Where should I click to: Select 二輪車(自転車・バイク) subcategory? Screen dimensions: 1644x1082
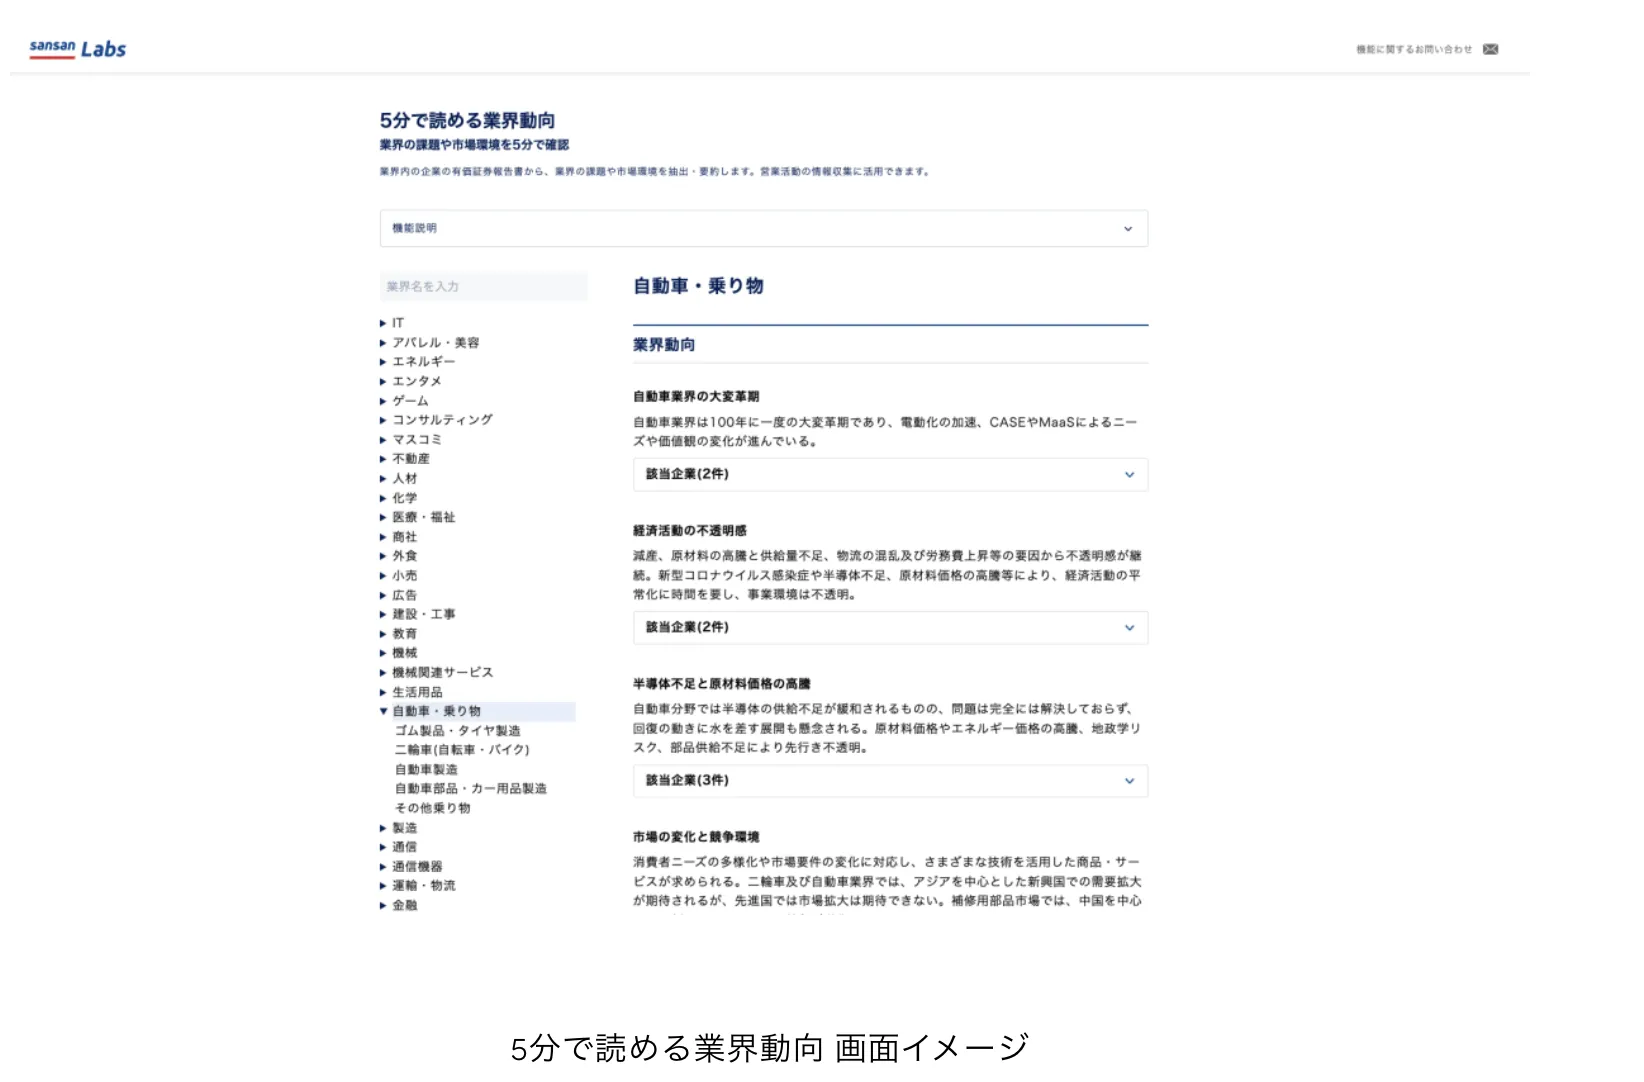click(x=462, y=750)
